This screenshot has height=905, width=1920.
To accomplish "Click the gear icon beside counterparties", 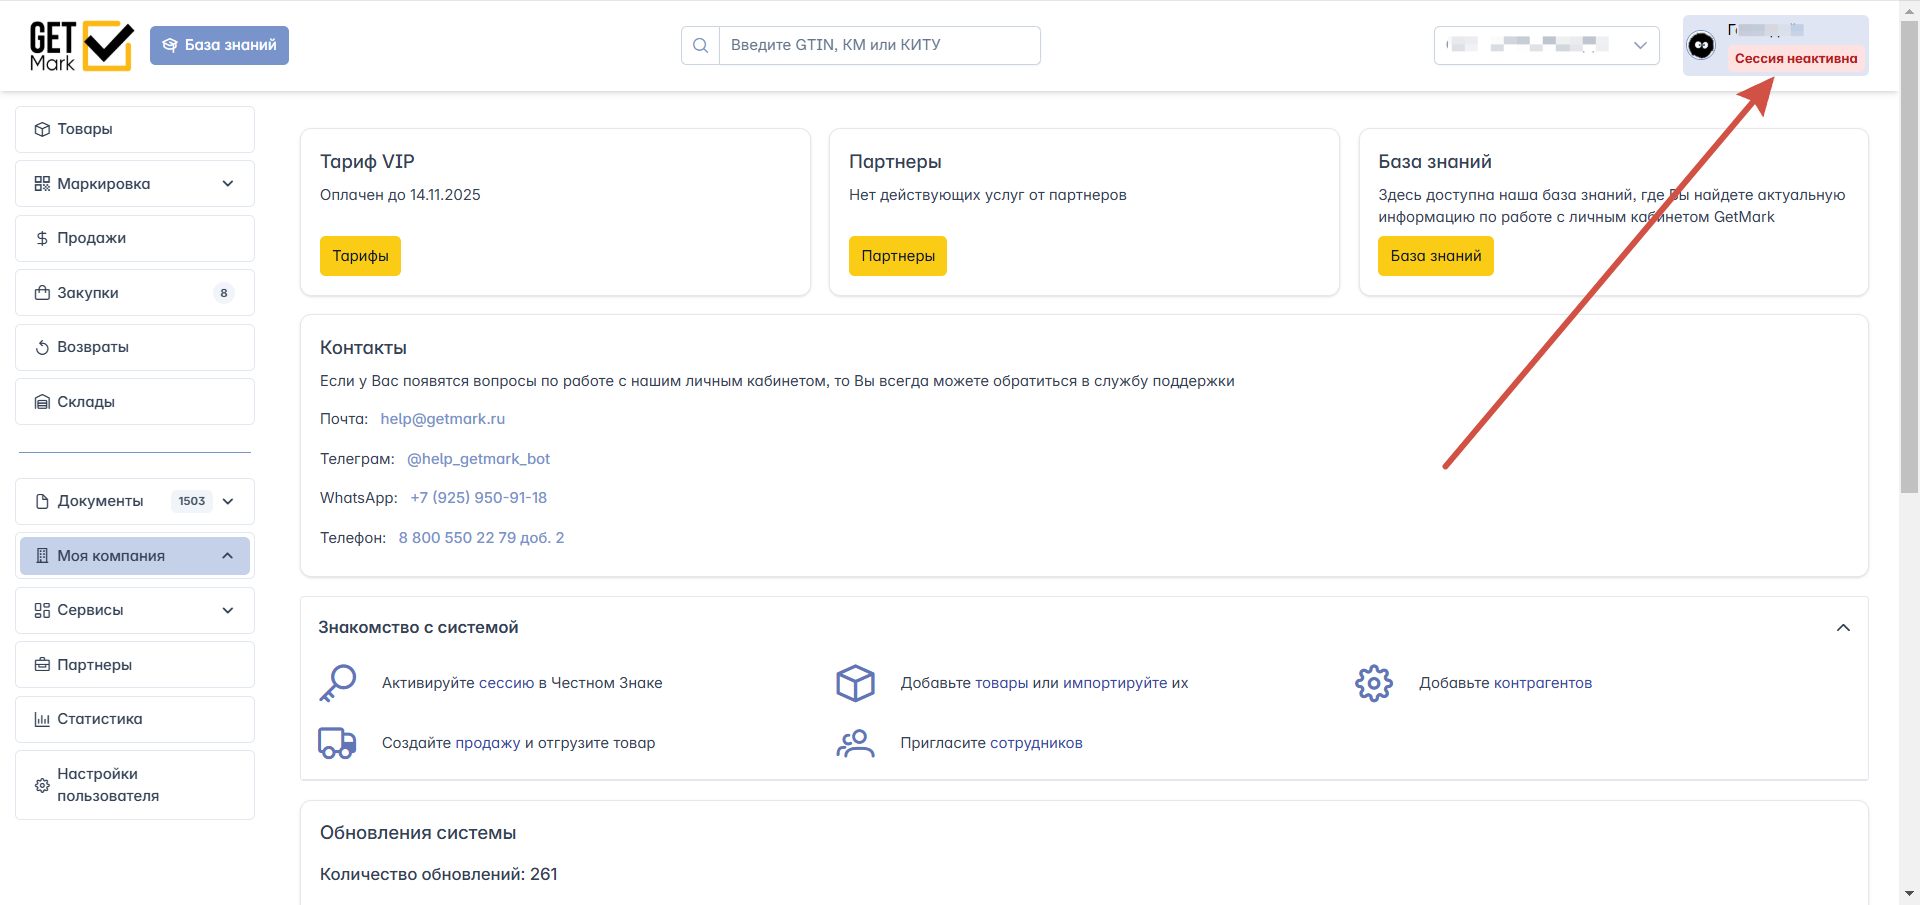I will (1374, 683).
